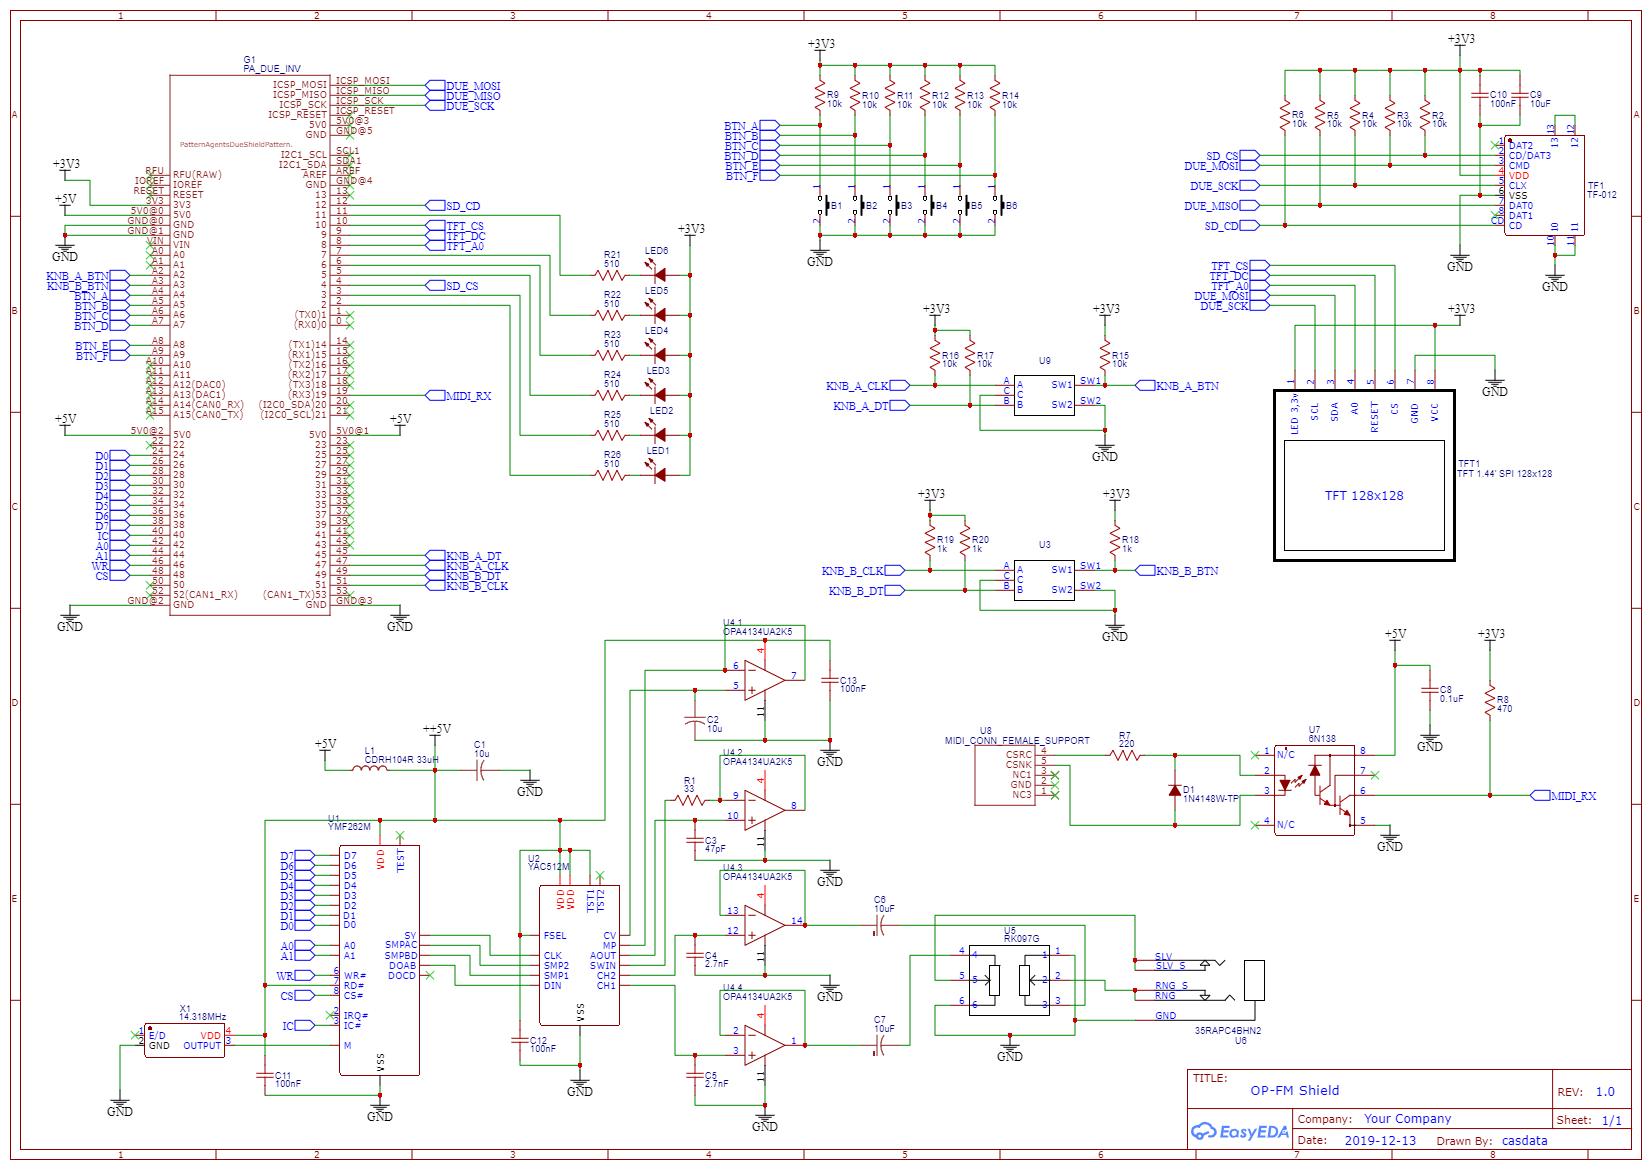Screen dimensions: 1652x1169
Task: Click capacitor C13 100nF symbol
Action: tap(829, 681)
